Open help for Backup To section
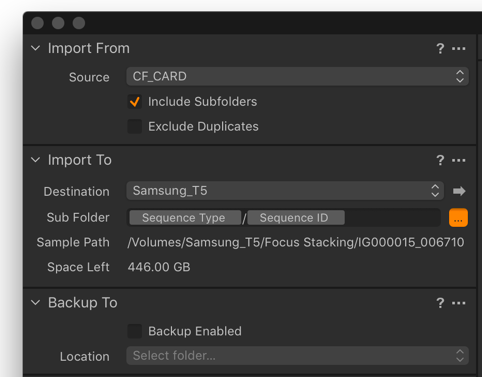Image resolution: width=482 pixels, height=377 pixels. click(x=440, y=303)
